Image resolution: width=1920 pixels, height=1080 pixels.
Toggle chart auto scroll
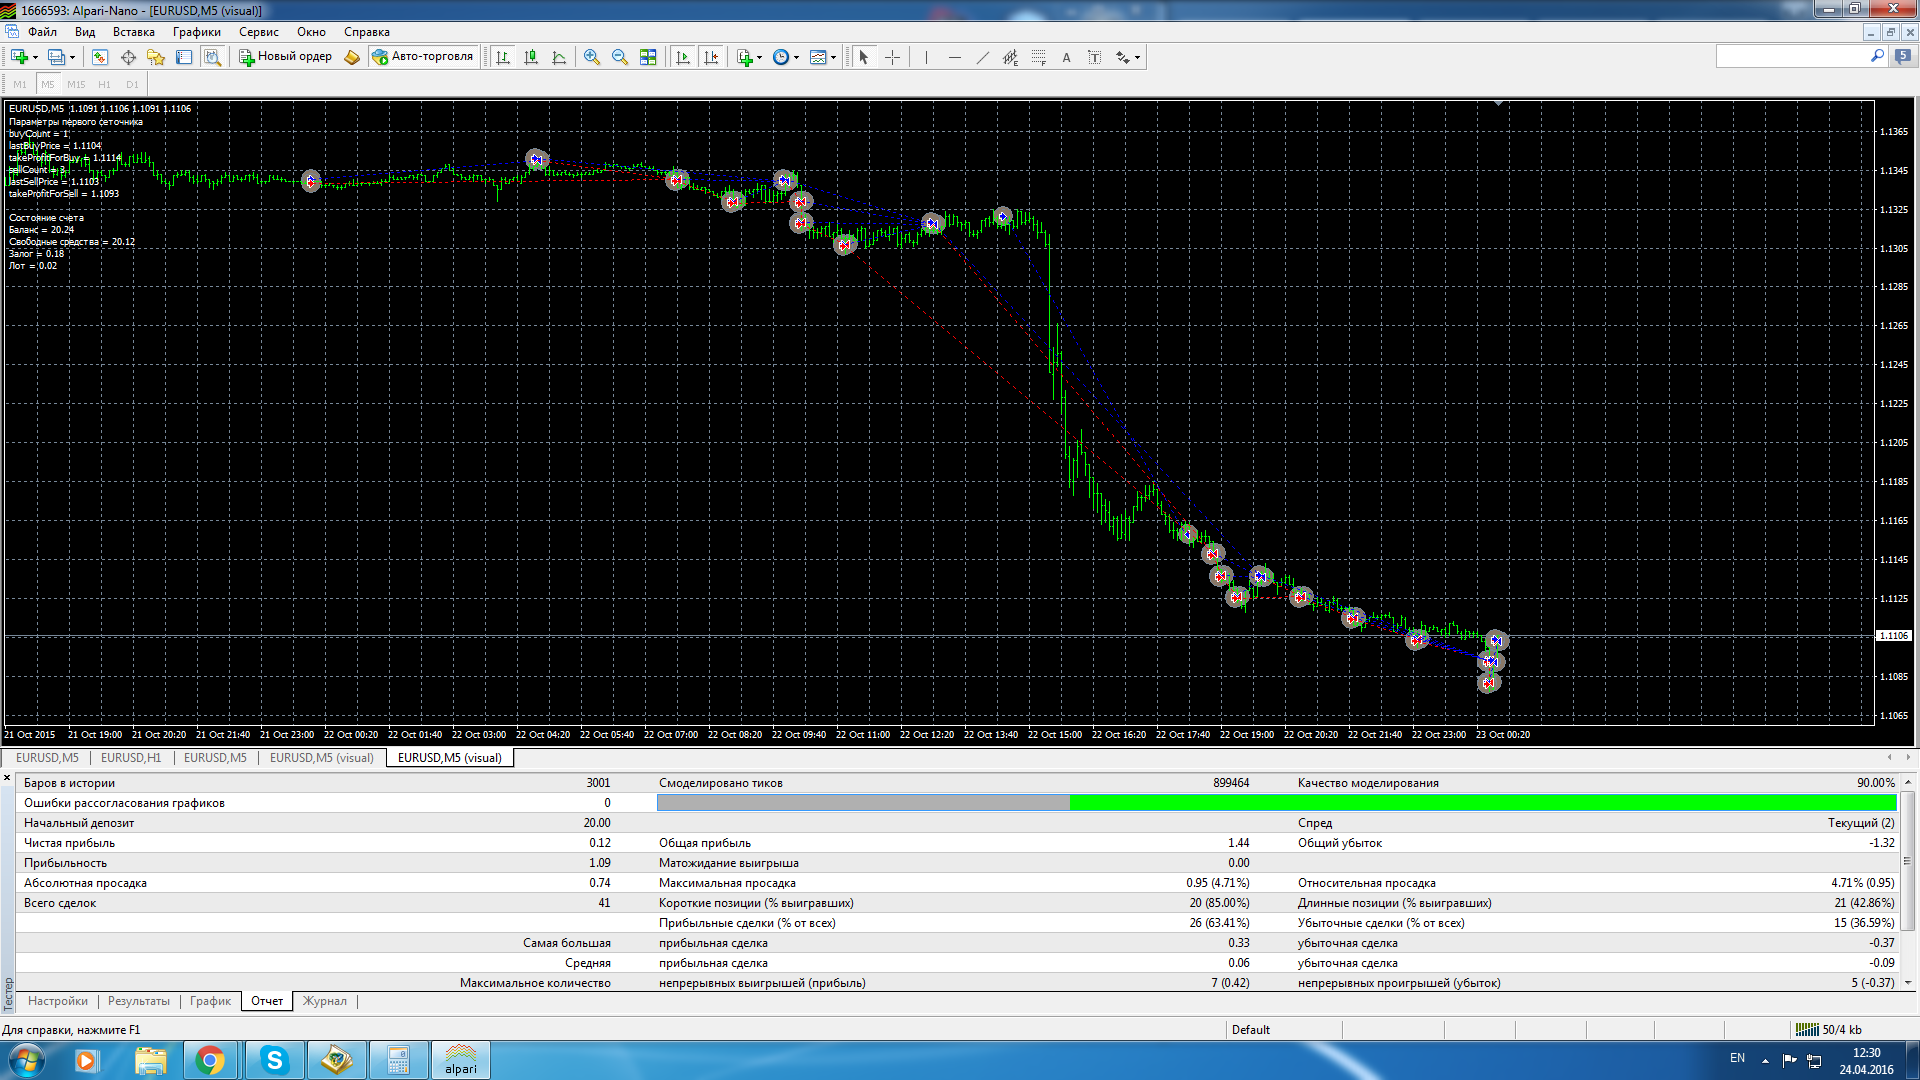(683, 57)
